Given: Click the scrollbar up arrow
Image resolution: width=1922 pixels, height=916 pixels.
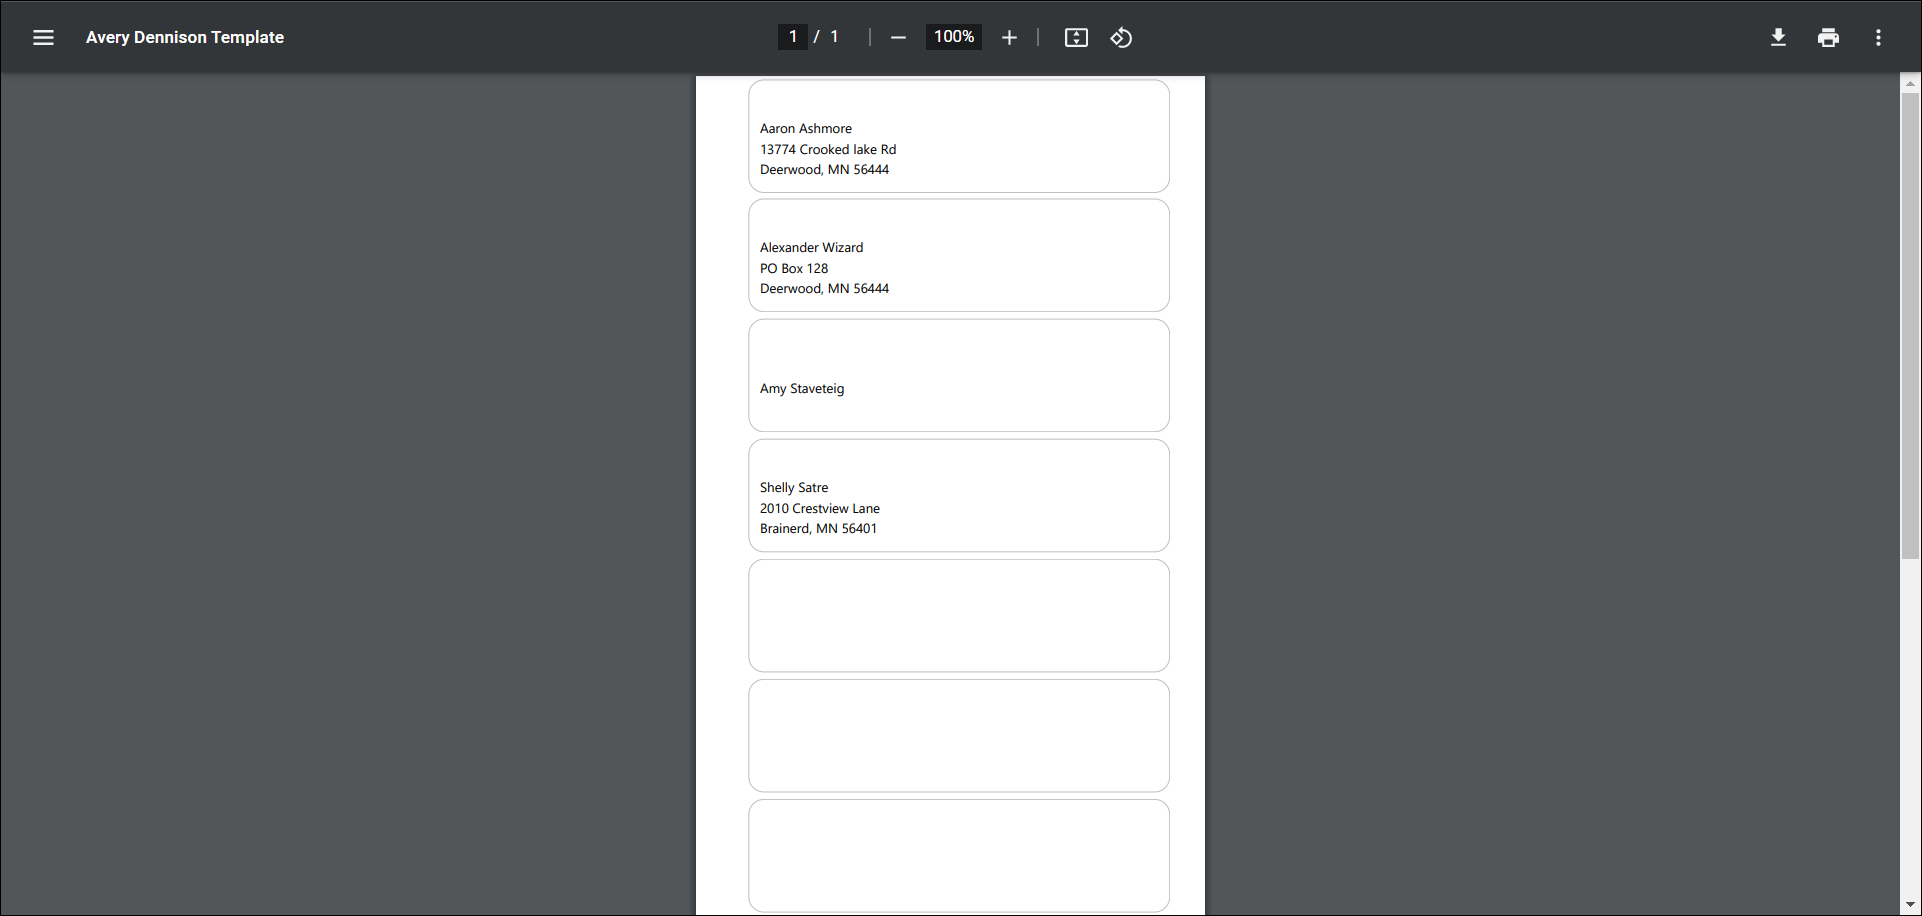Looking at the screenshot, I should tap(1910, 82).
